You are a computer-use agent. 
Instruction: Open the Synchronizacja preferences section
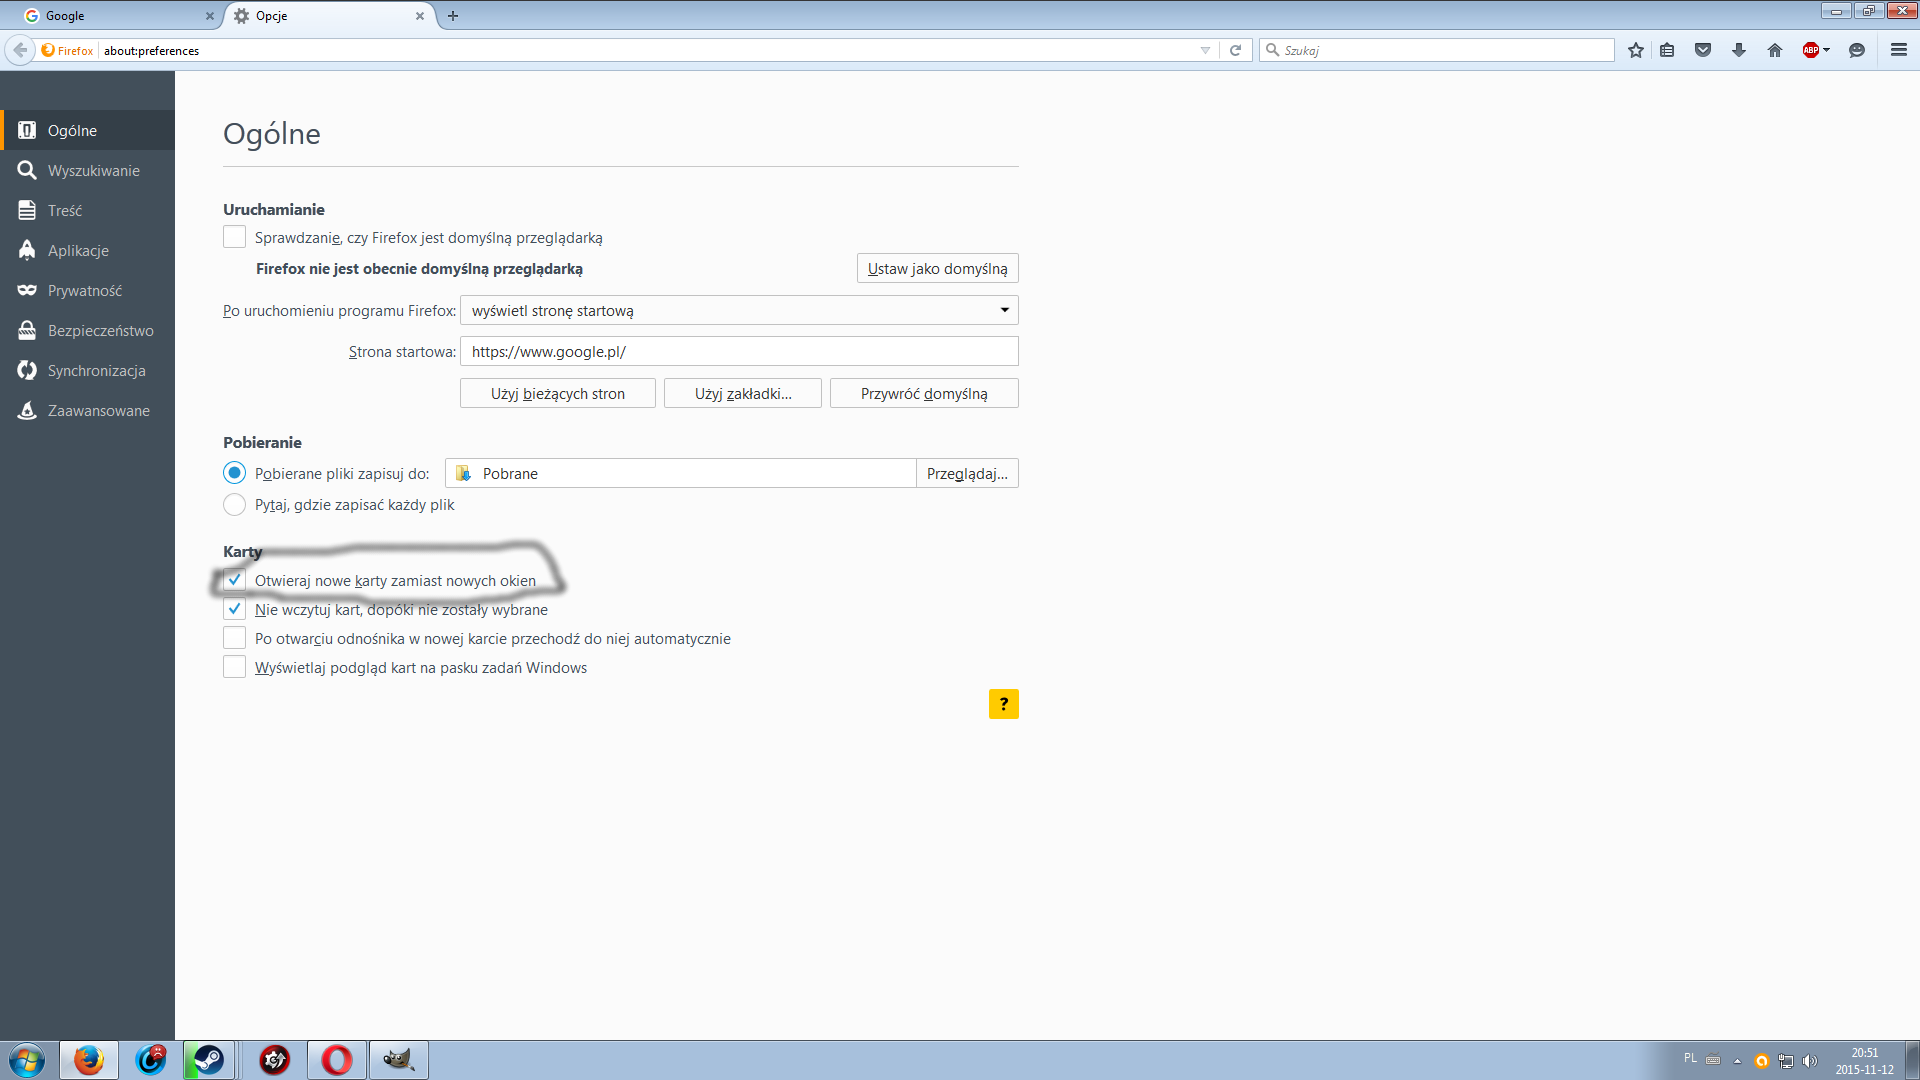coord(88,370)
